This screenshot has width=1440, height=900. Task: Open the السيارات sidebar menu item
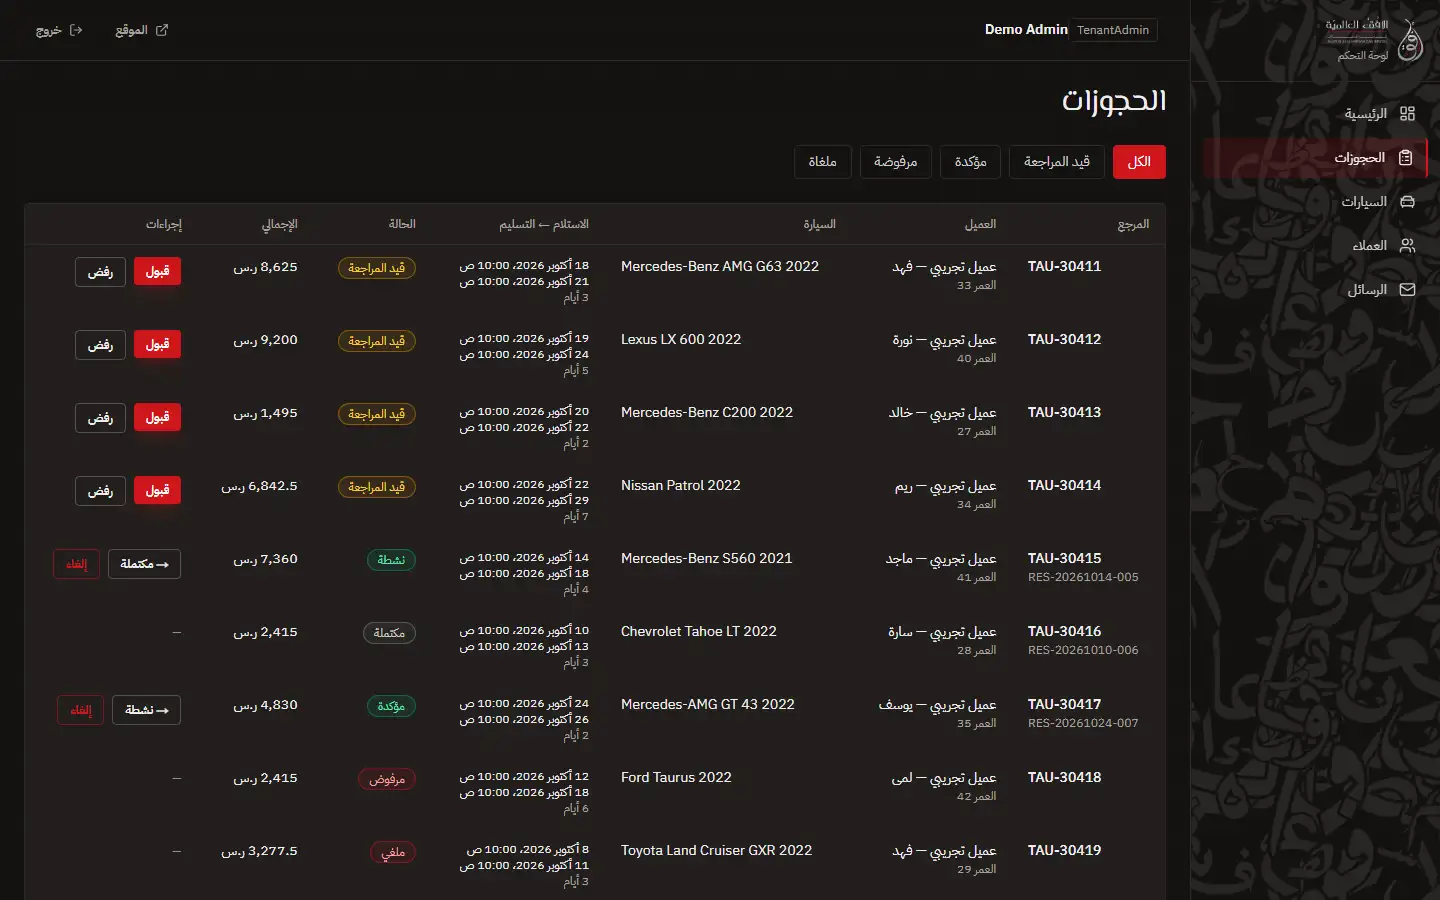click(1314, 202)
